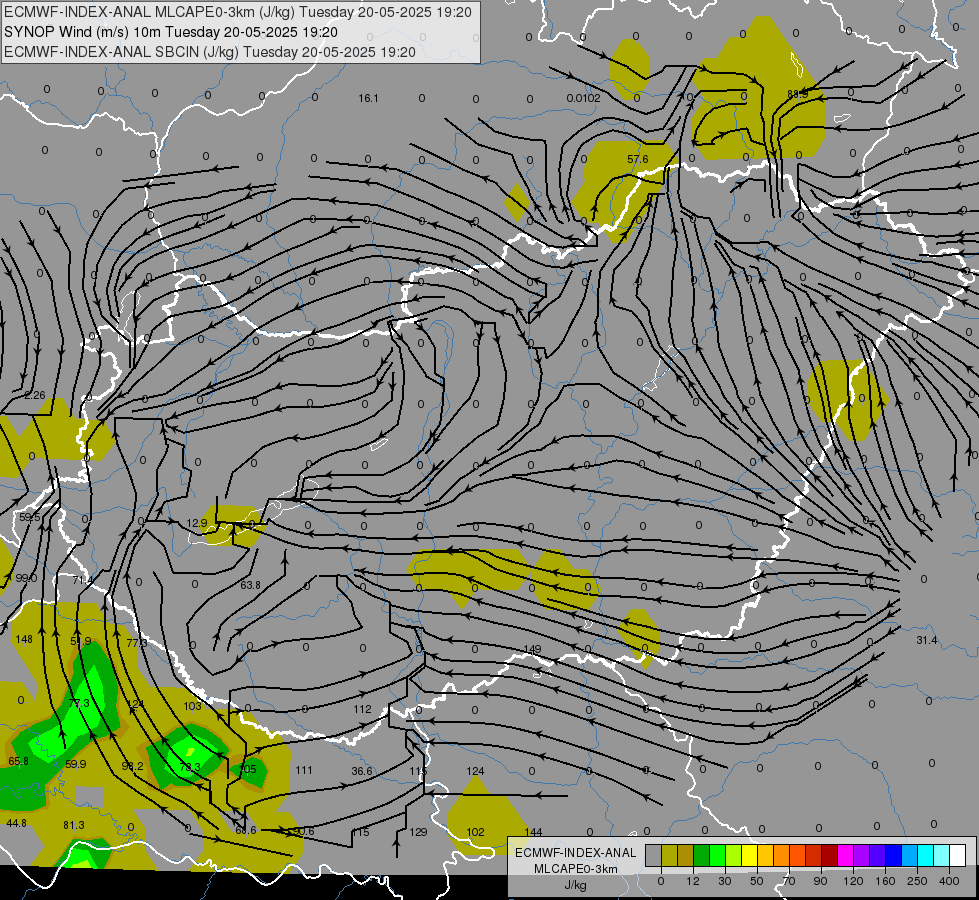Click the color scale label 160

(x=885, y=881)
